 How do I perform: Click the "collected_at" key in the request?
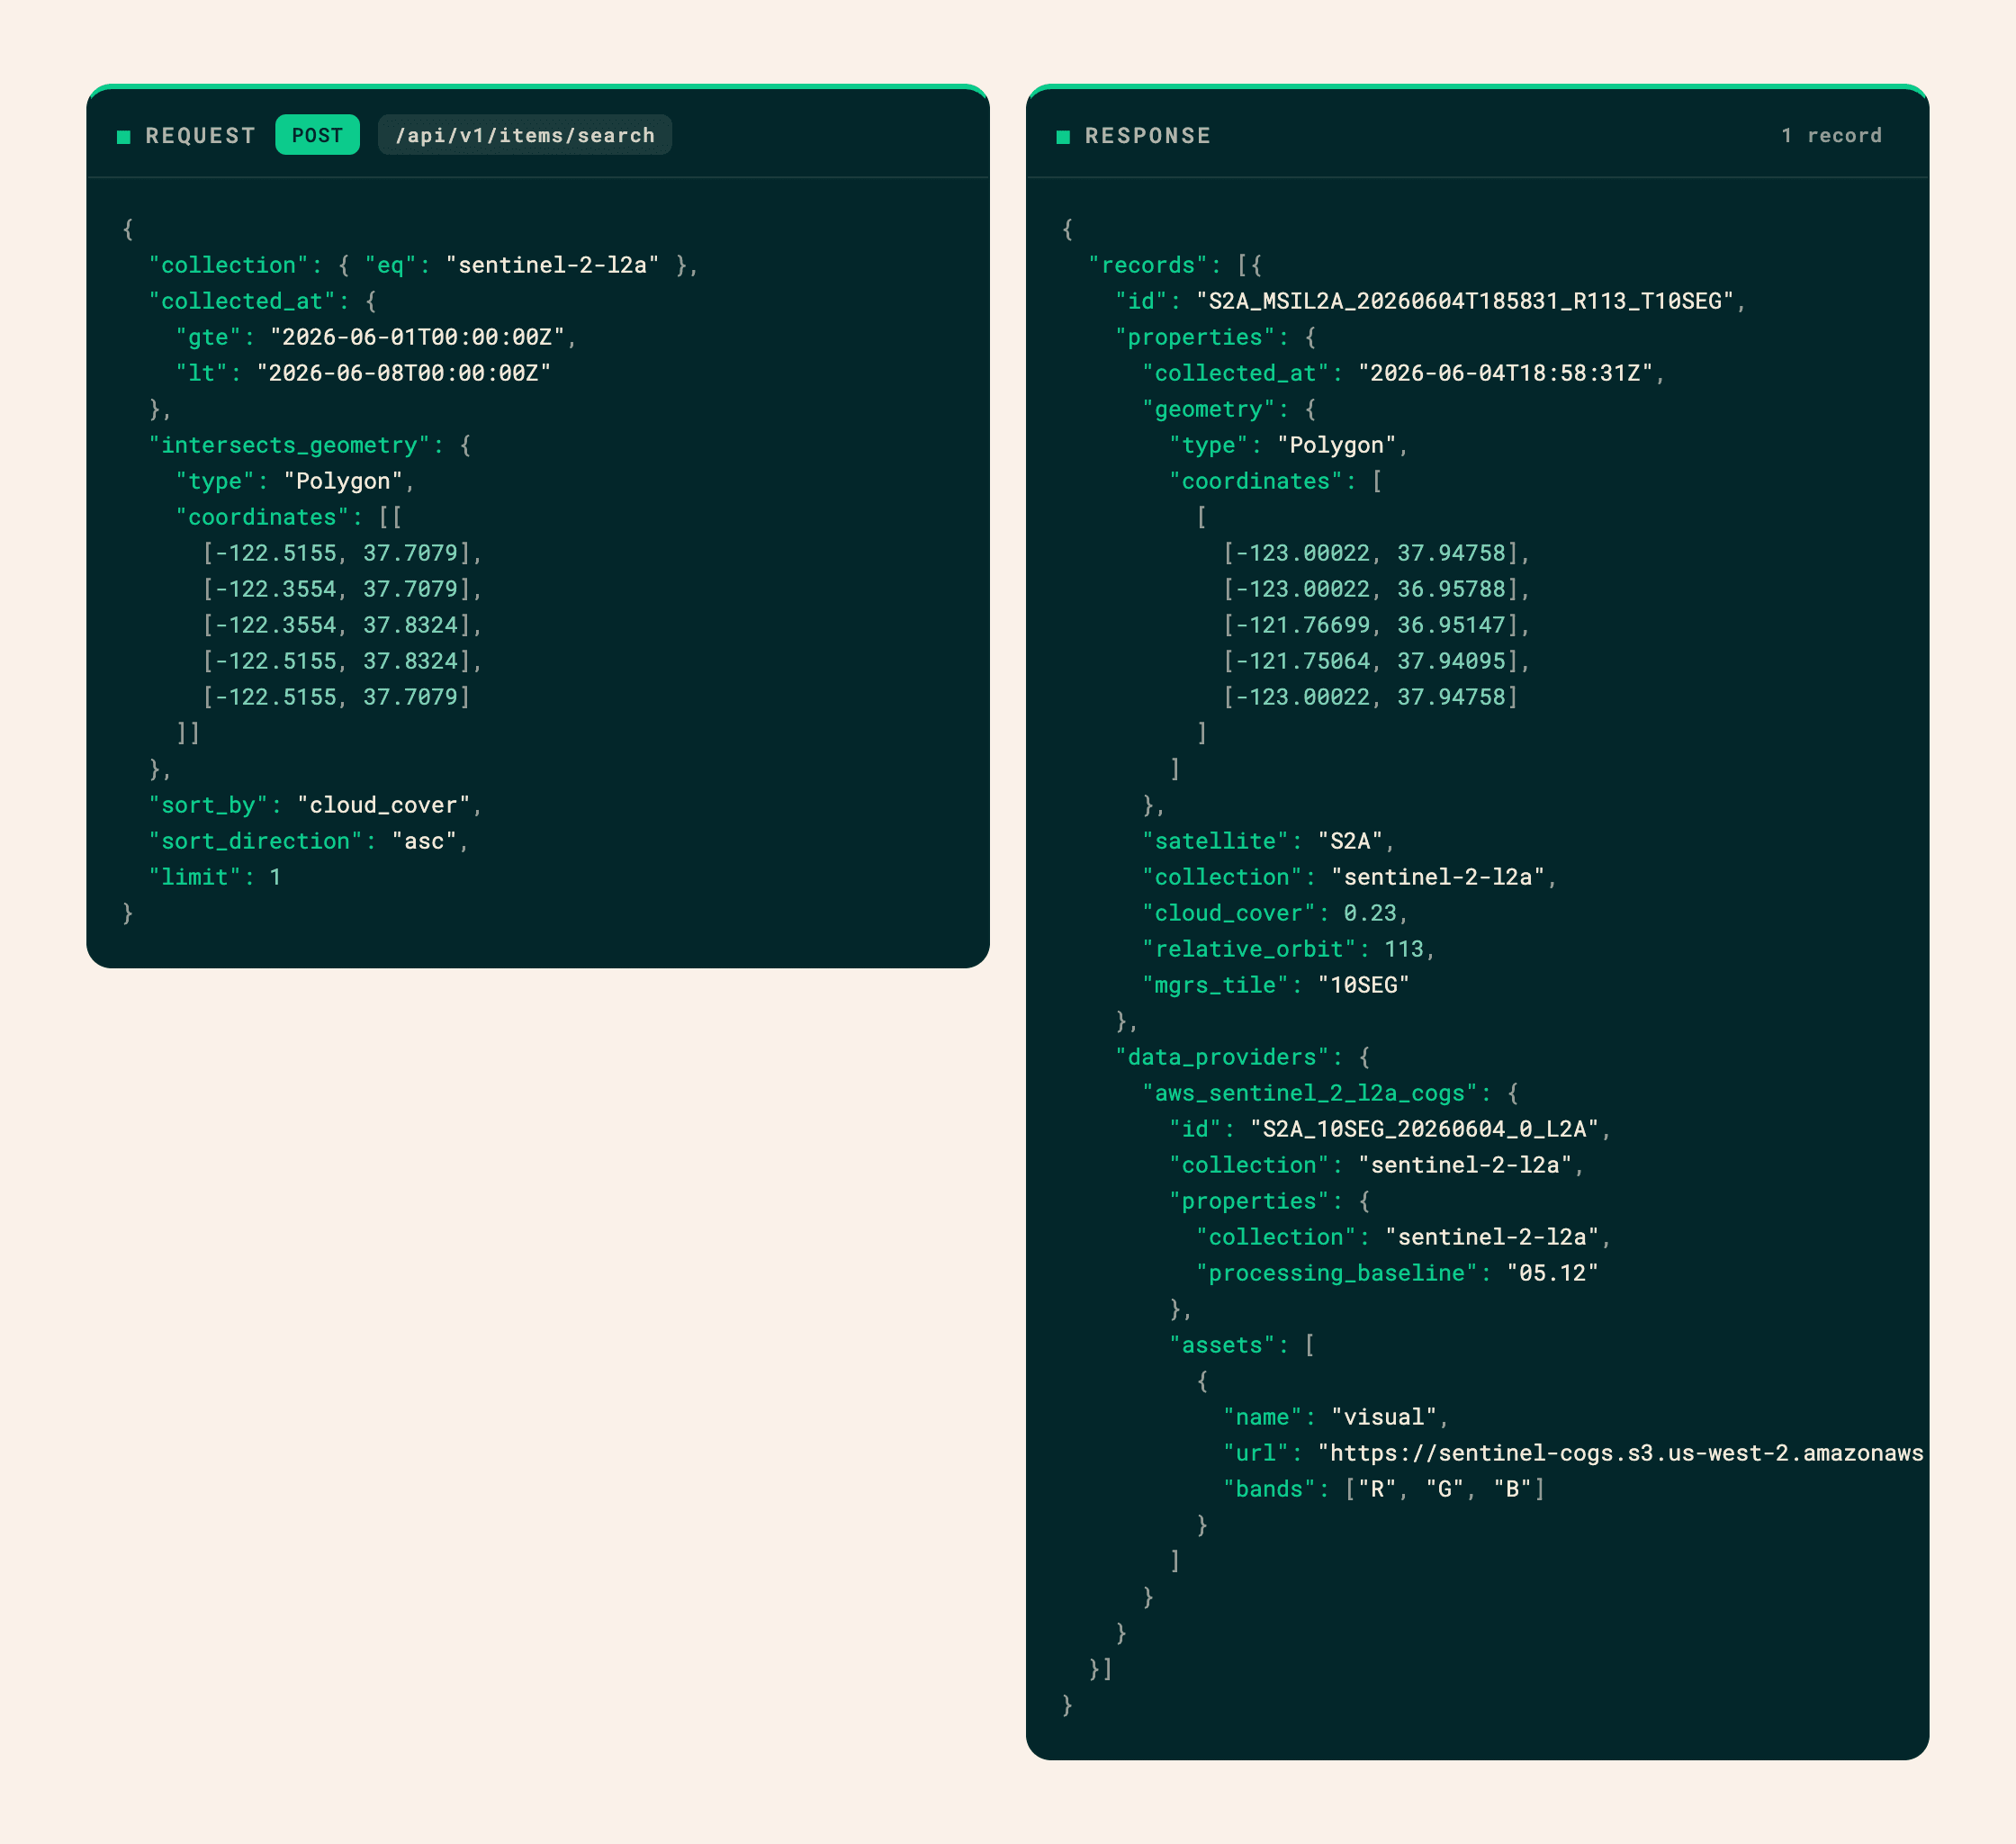click(242, 301)
